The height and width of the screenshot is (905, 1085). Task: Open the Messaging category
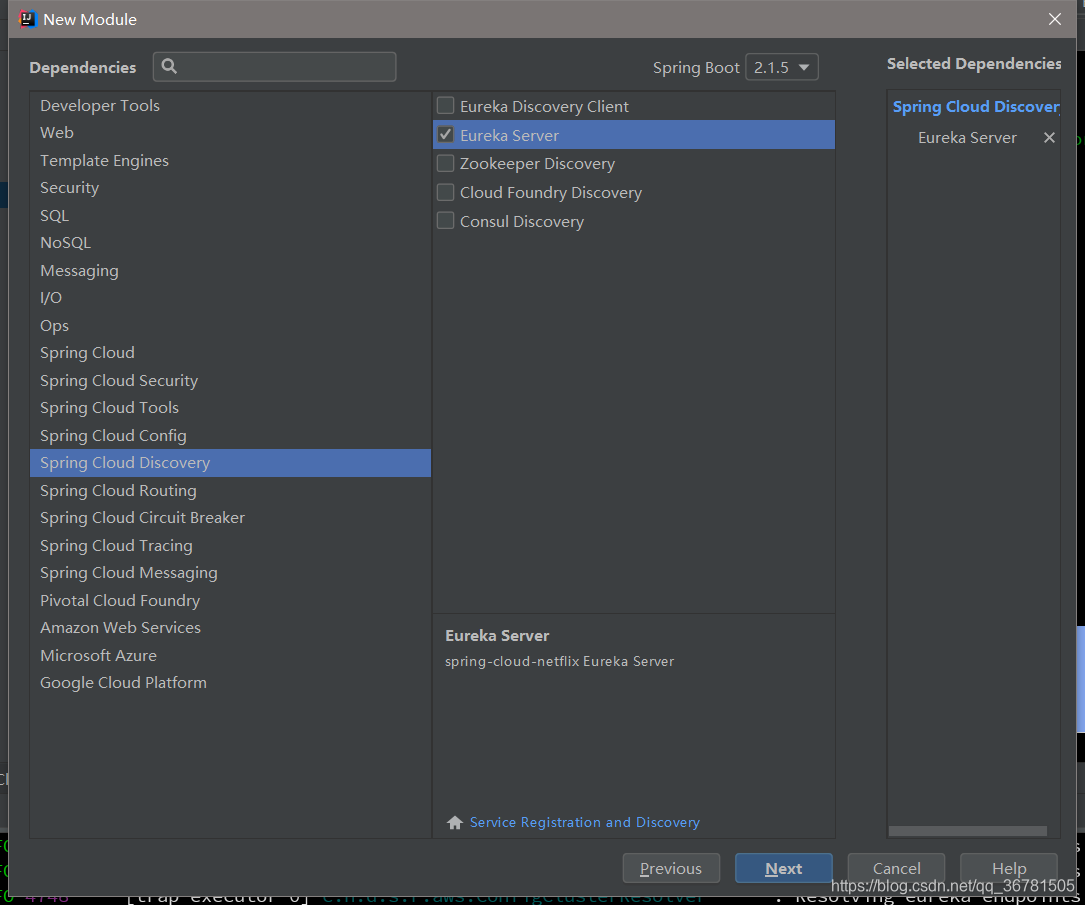click(230, 271)
